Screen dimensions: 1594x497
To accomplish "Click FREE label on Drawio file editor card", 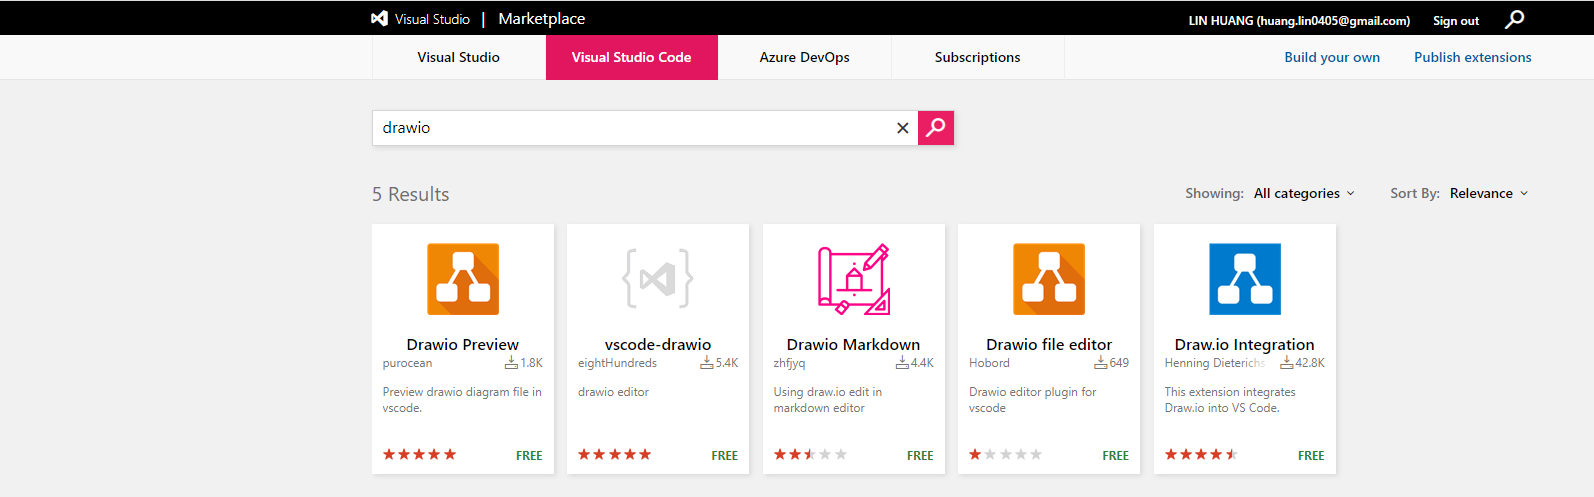I will click(1116, 455).
